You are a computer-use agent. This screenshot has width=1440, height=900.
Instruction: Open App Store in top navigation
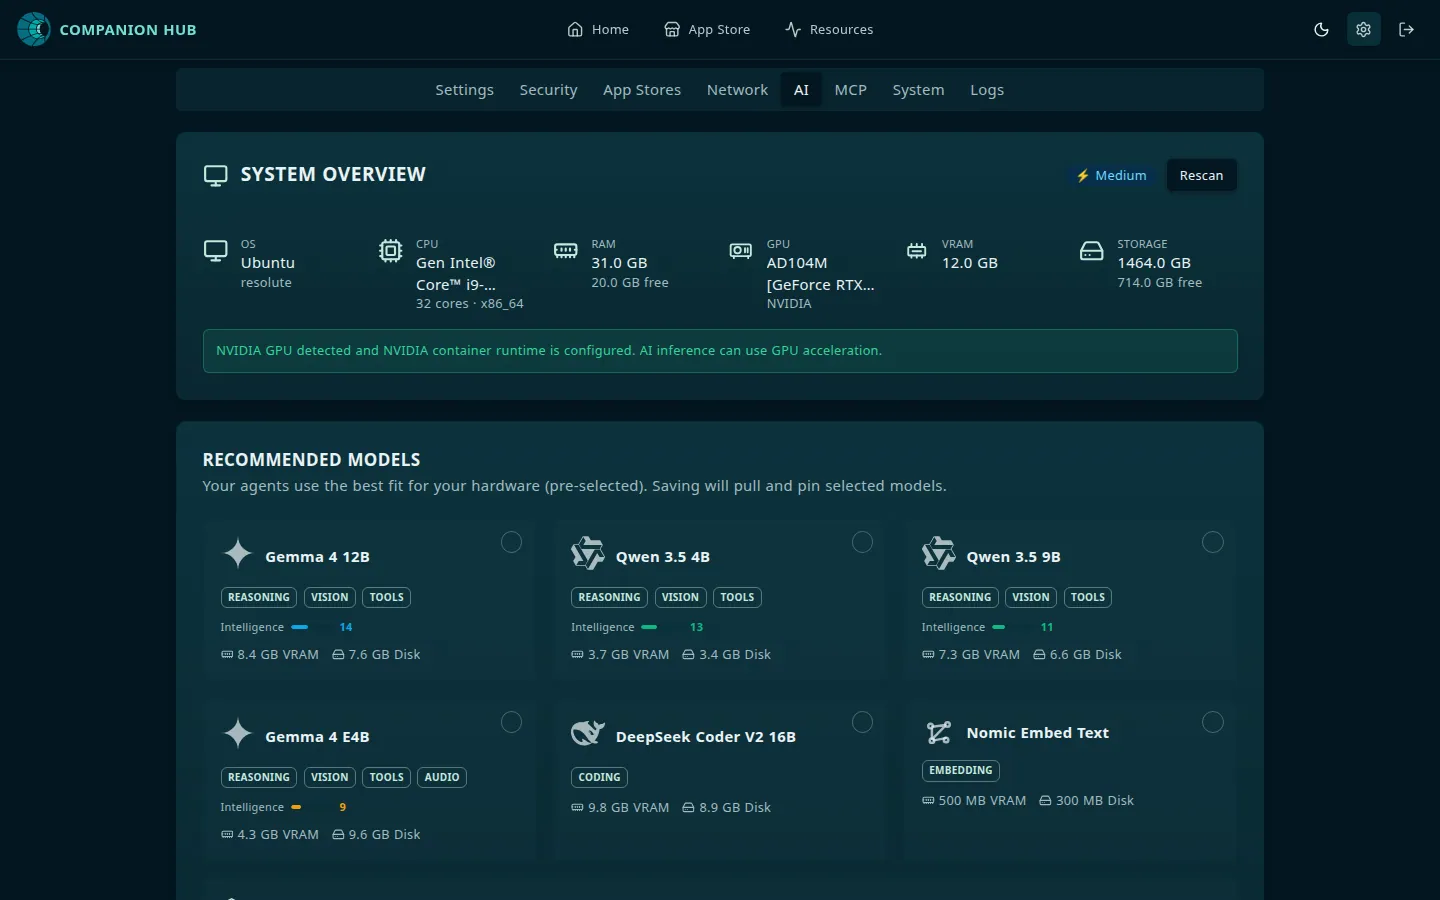[707, 30]
